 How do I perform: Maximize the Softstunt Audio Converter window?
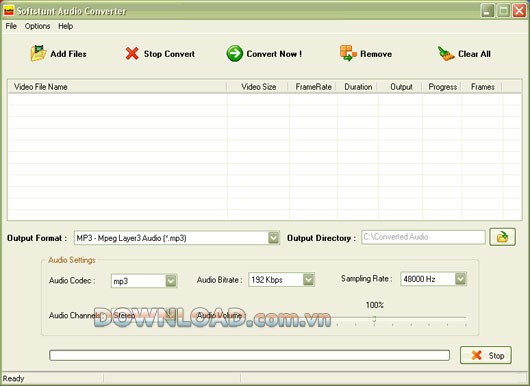pyautogui.click(x=503, y=11)
